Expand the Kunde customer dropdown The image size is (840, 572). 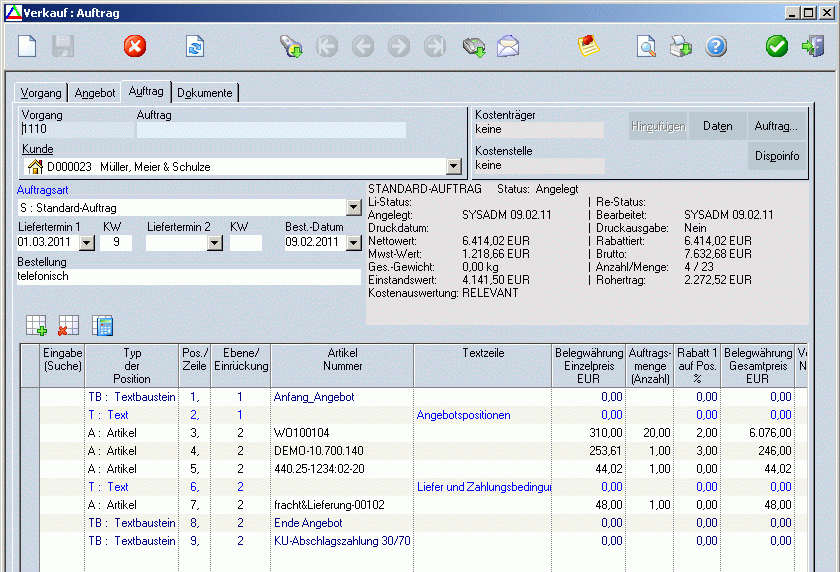(453, 167)
